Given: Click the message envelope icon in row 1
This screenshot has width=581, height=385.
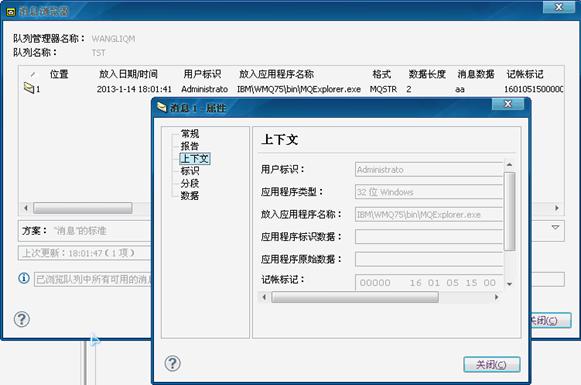Looking at the screenshot, I should [29, 88].
